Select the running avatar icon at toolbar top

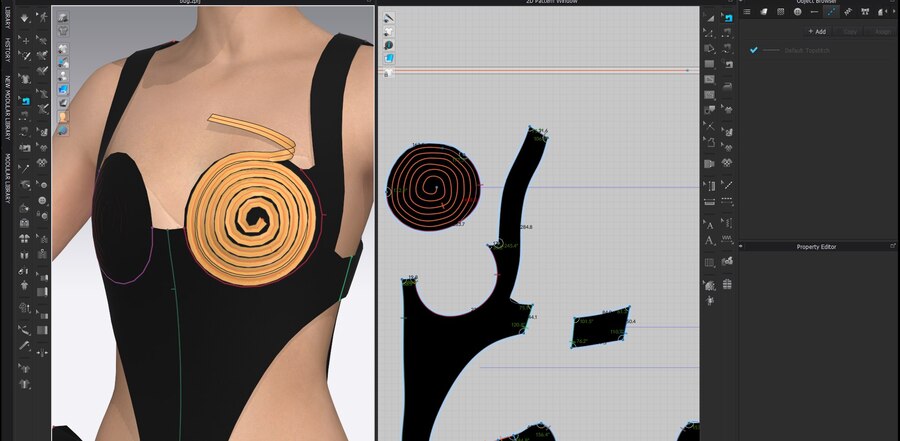pos(42,18)
